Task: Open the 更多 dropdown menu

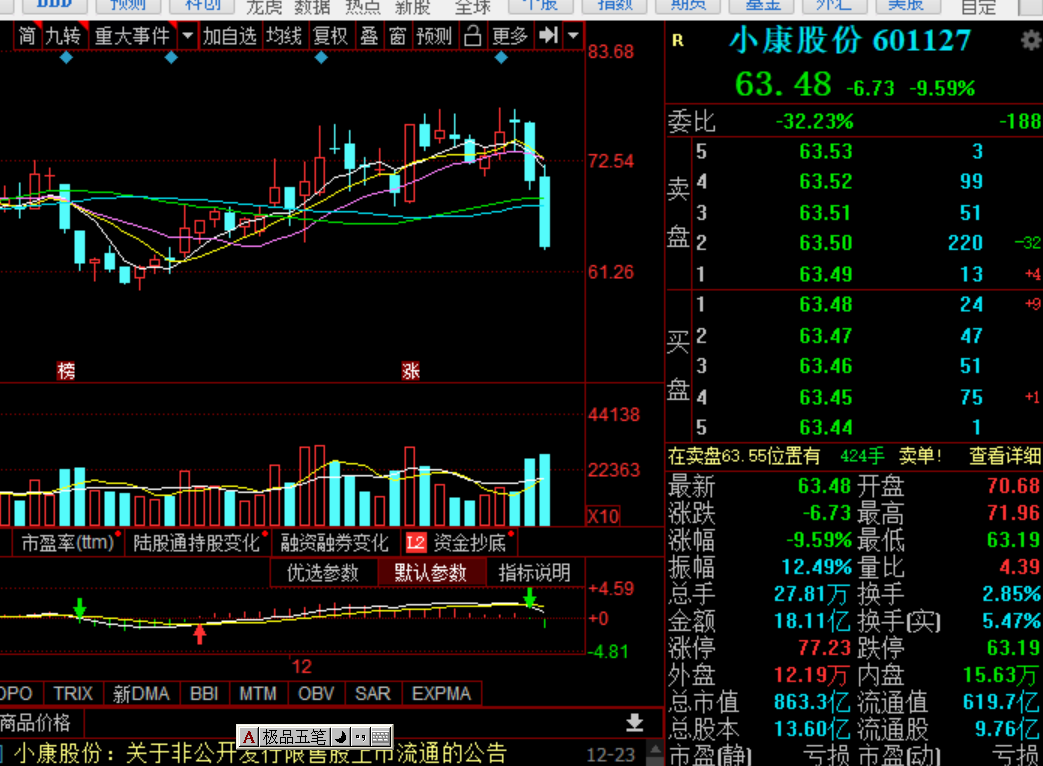Action: (510, 35)
